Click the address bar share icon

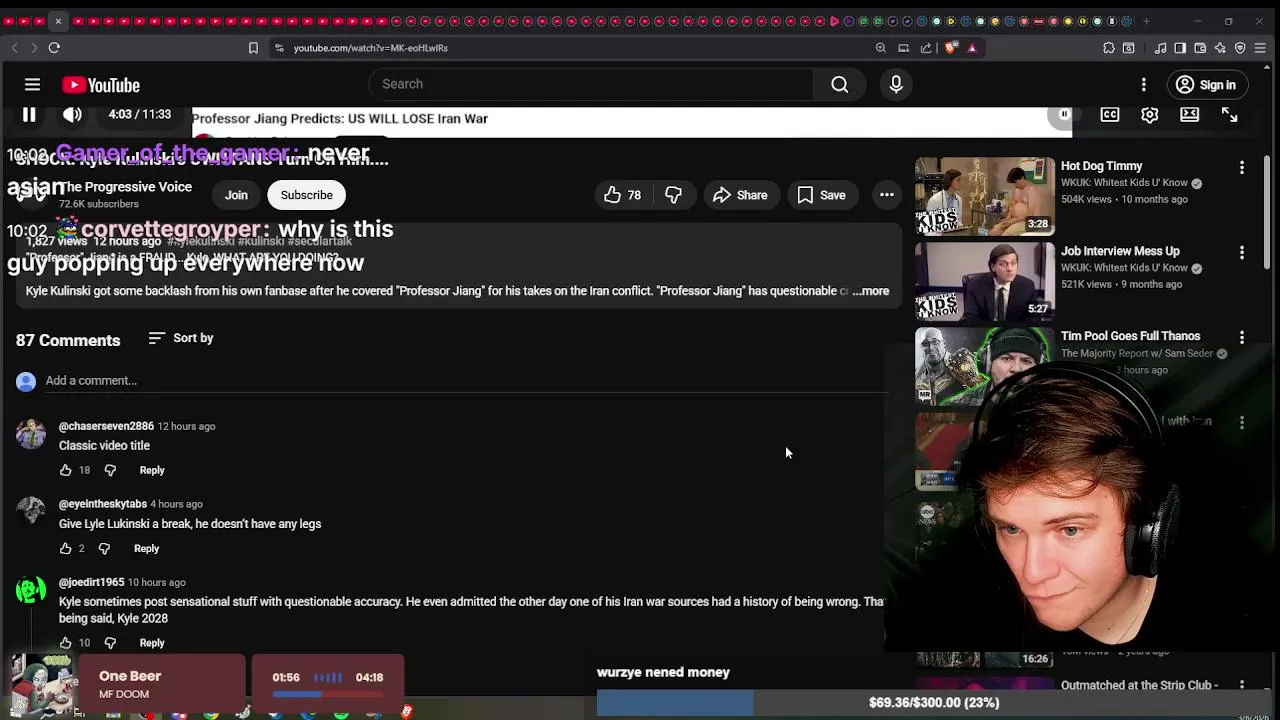[926, 47]
